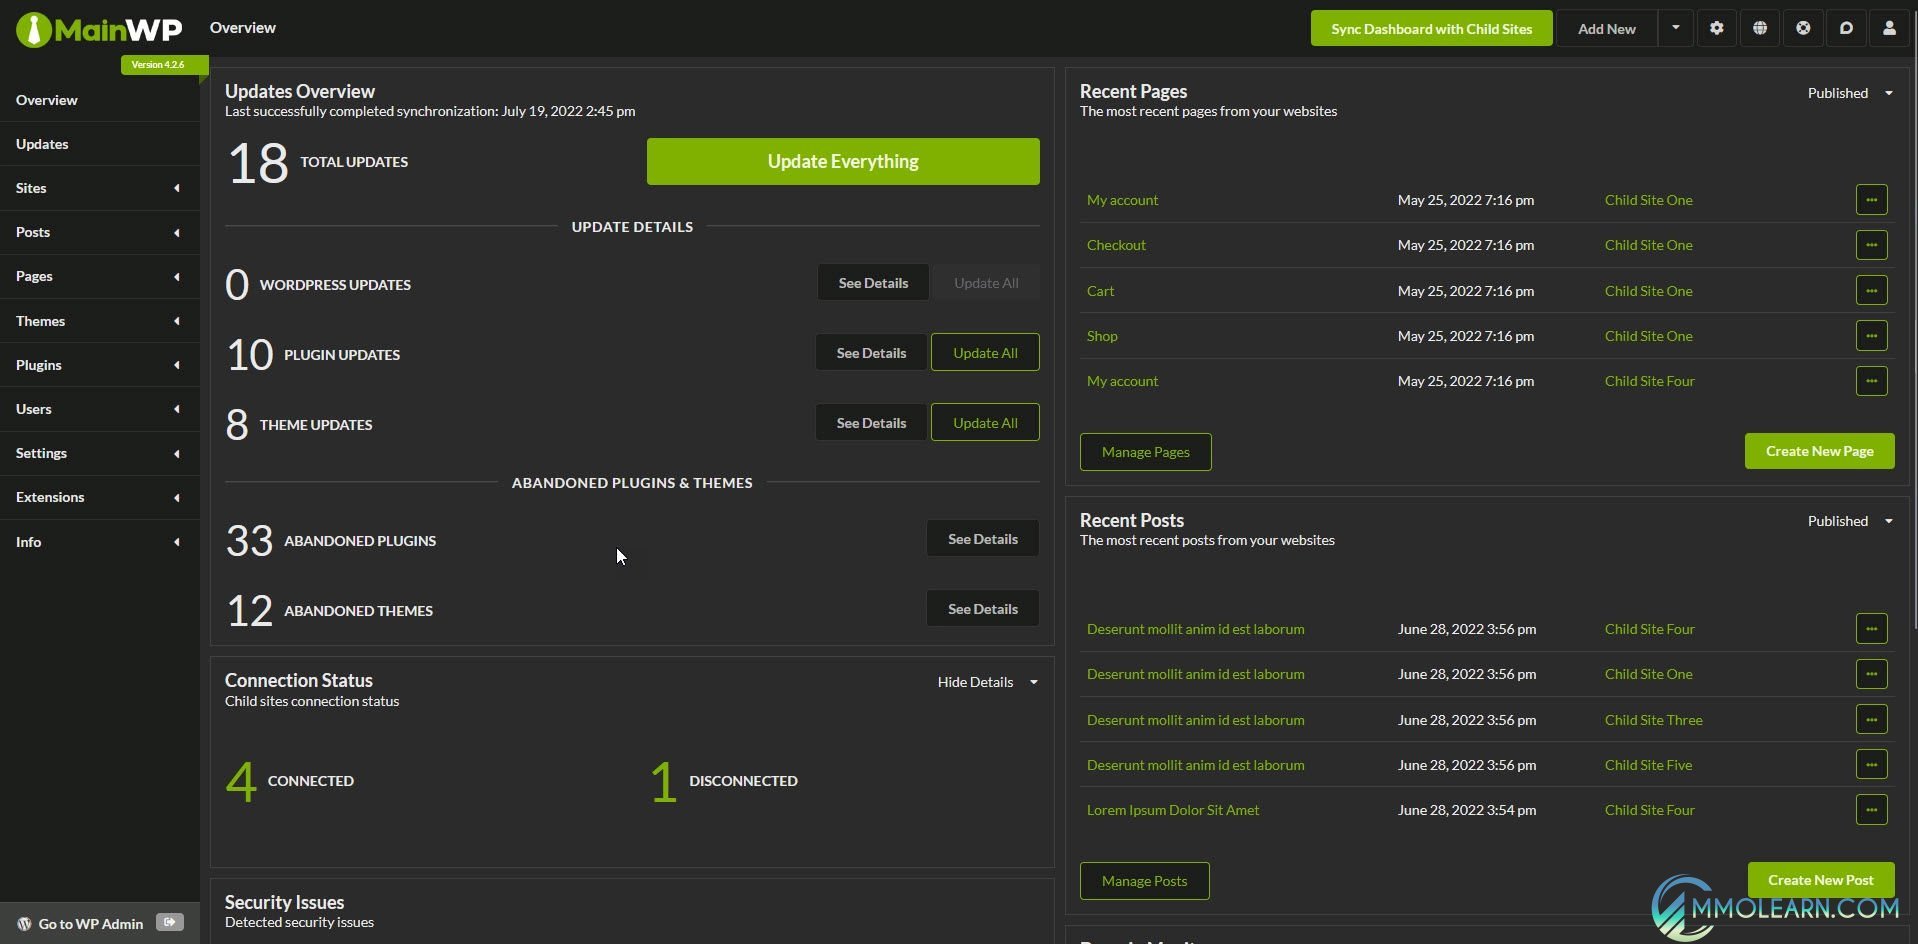
Task: Open actions menu for Child Site Three post
Action: (1871, 720)
